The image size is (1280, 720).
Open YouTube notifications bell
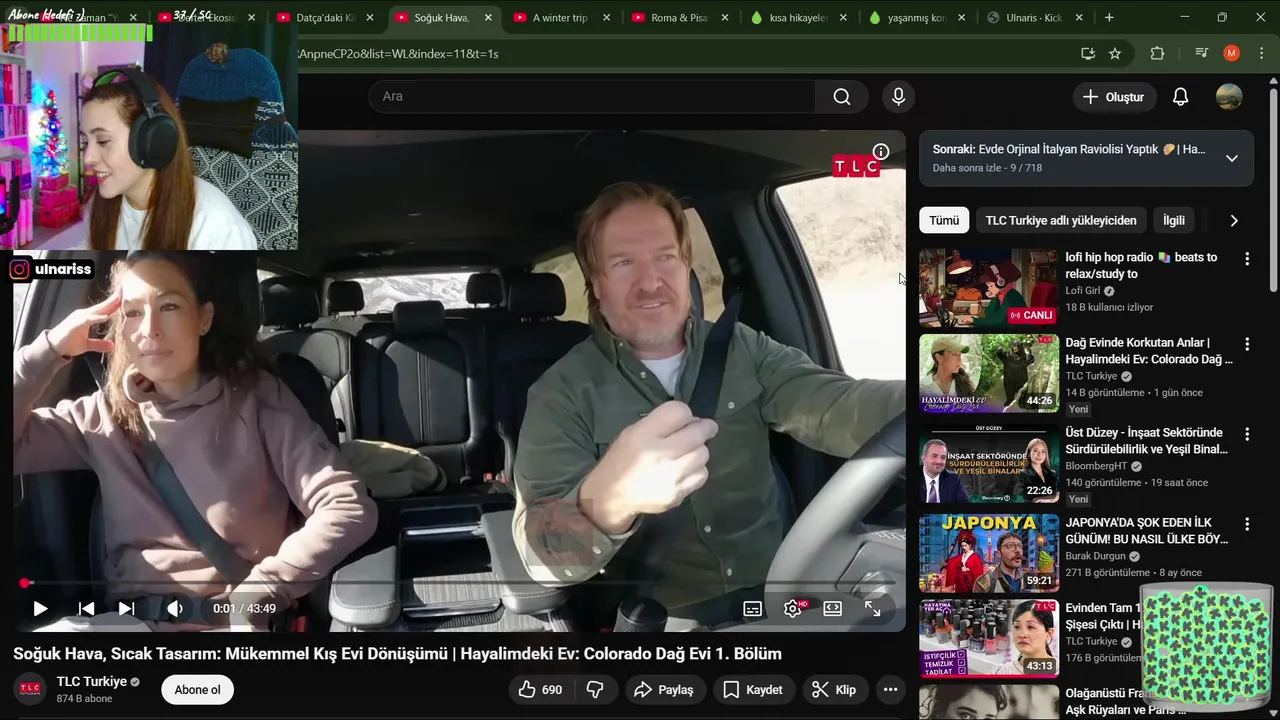(1181, 97)
